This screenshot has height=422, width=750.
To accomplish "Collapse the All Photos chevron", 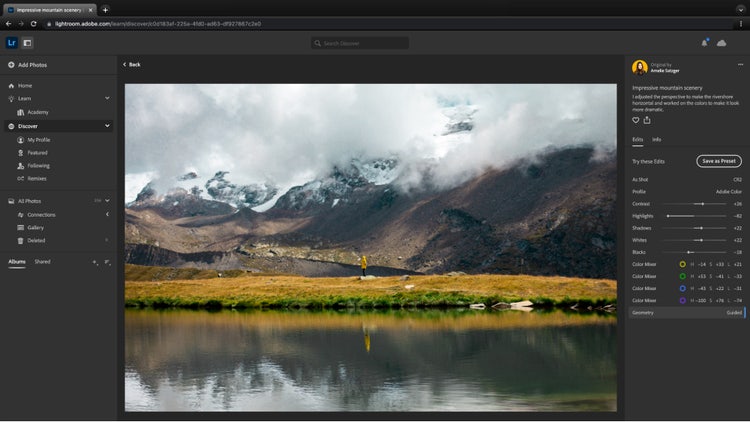I will [107, 200].
